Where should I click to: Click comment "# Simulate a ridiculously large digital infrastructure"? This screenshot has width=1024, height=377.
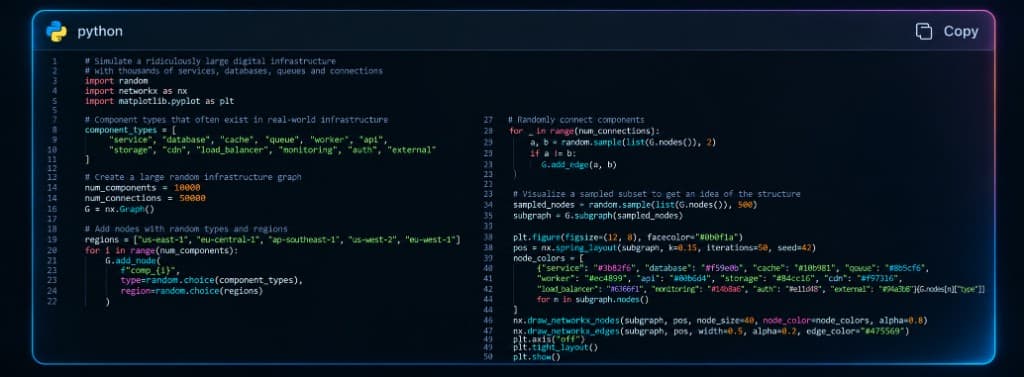coord(210,61)
